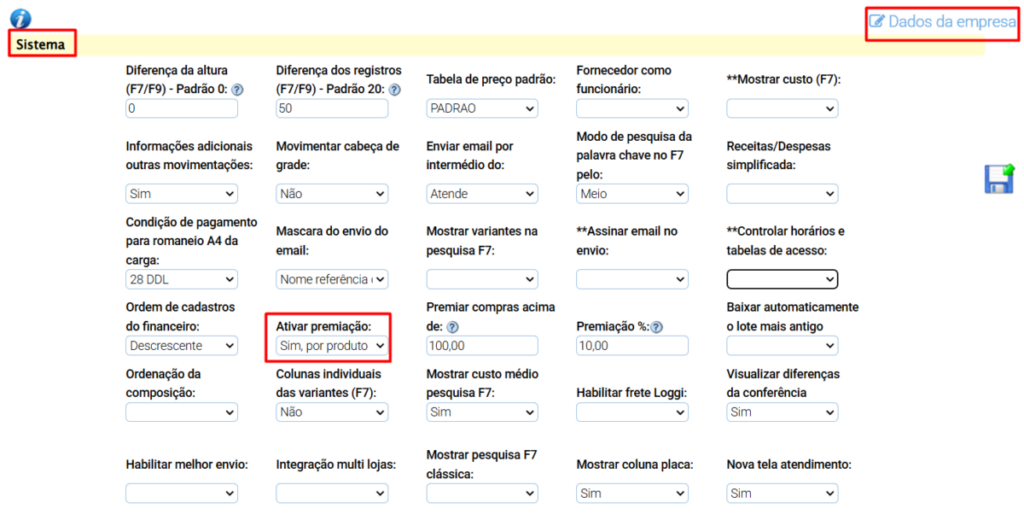Click Premiação % field showing 10,00
This screenshot has width=1024, height=526.
(632, 346)
